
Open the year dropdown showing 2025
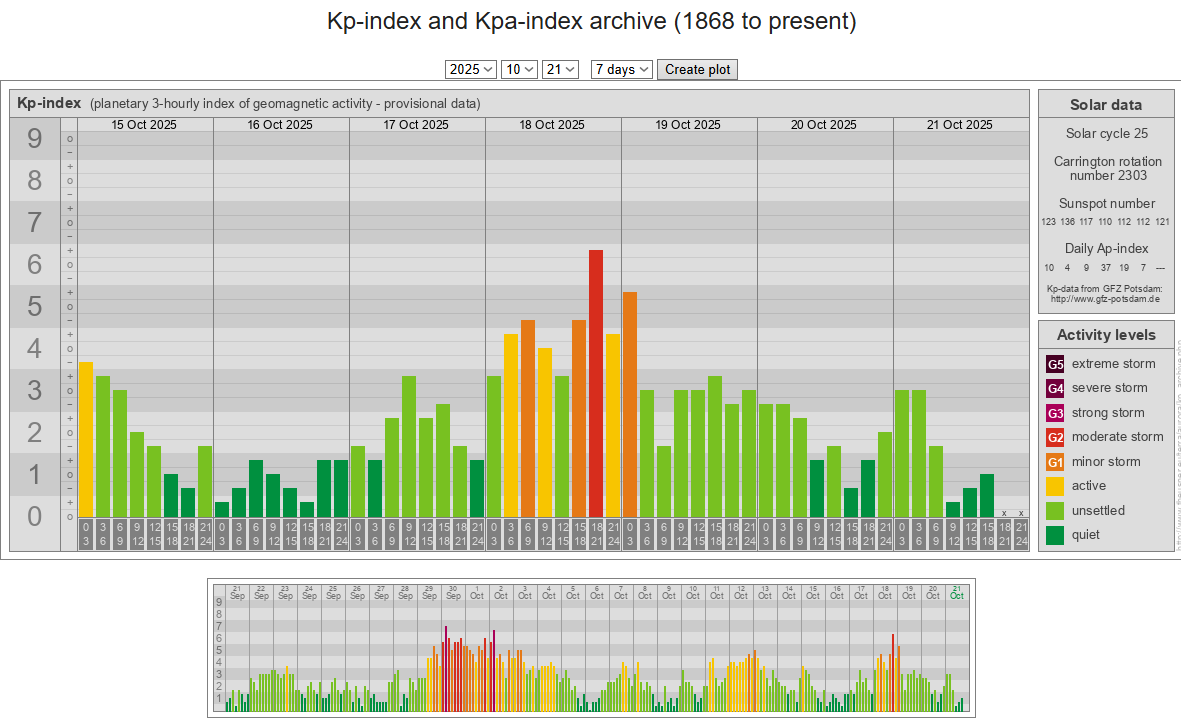470,69
